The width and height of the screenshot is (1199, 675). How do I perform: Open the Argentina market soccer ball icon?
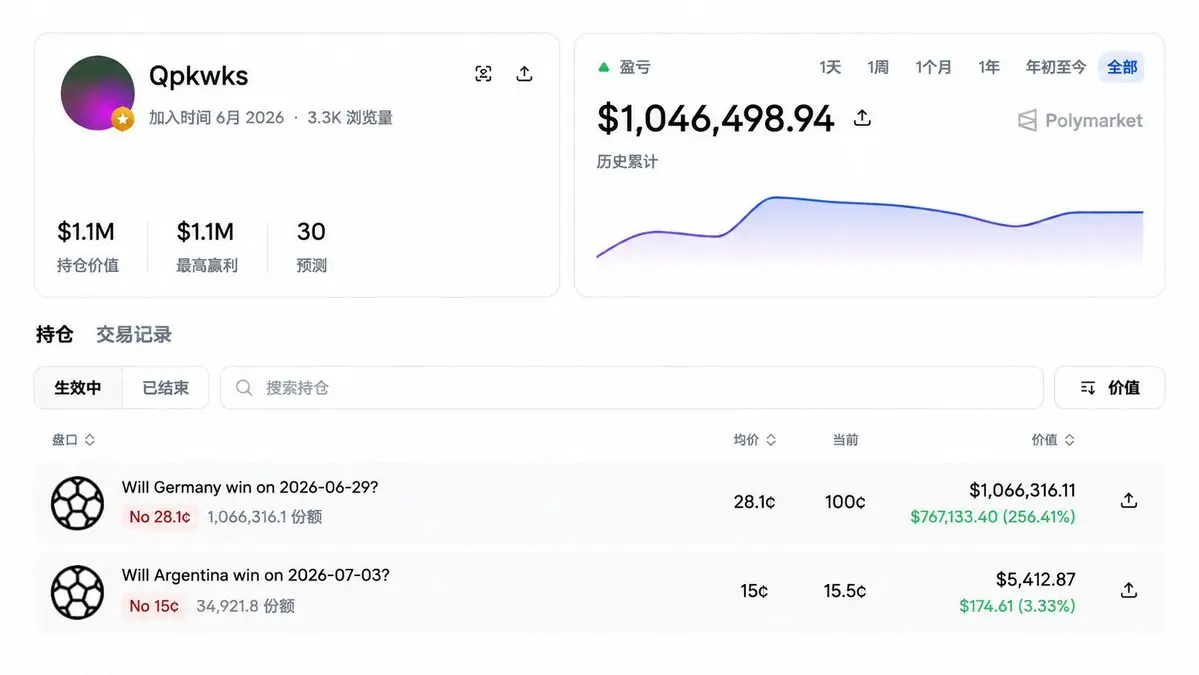coord(77,592)
